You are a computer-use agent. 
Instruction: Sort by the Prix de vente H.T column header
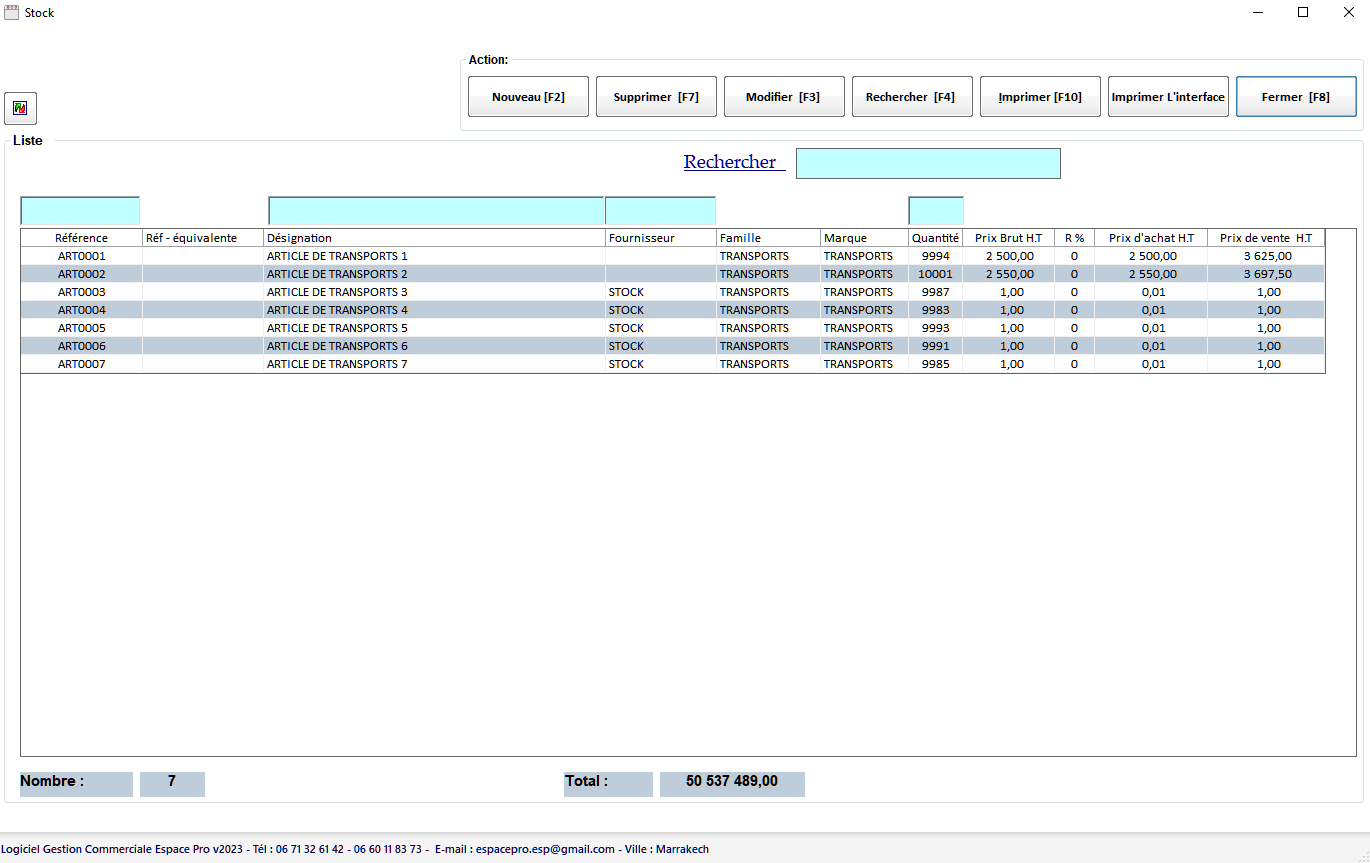click(x=1266, y=238)
